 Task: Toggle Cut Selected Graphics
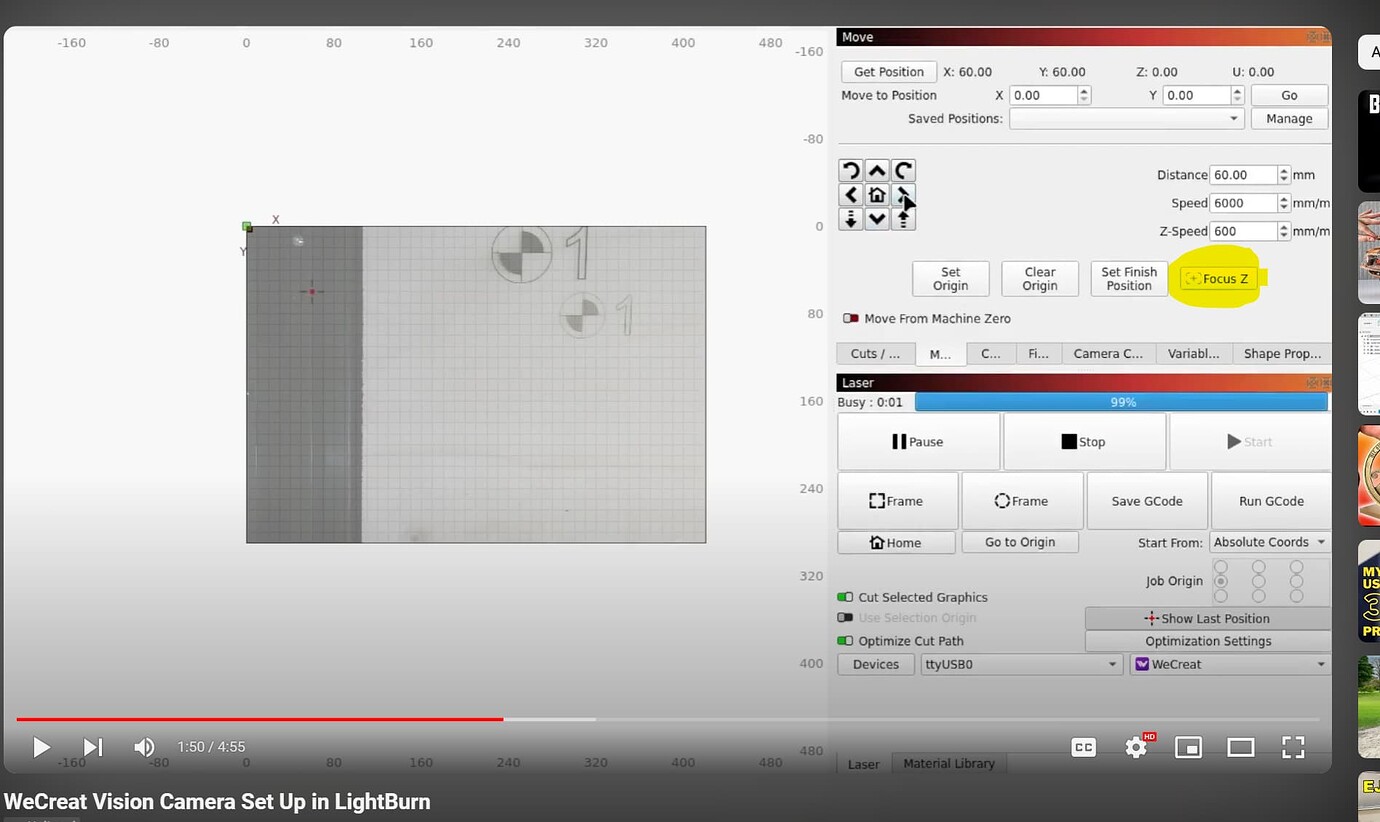(845, 597)
